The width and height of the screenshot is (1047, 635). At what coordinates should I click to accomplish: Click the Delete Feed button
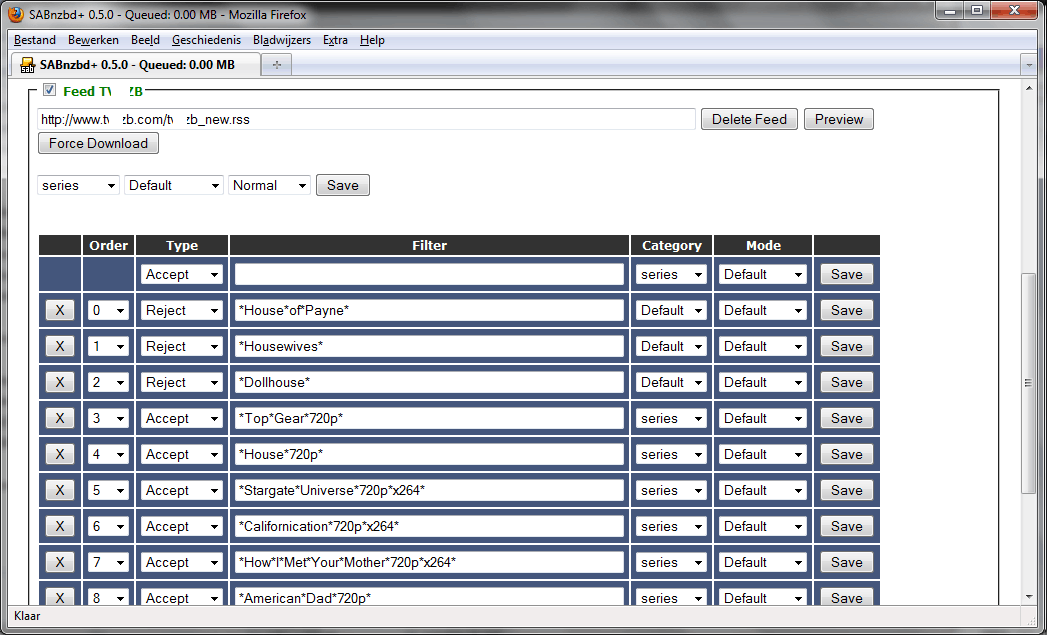pyautogui.click(x=749, y=120)
